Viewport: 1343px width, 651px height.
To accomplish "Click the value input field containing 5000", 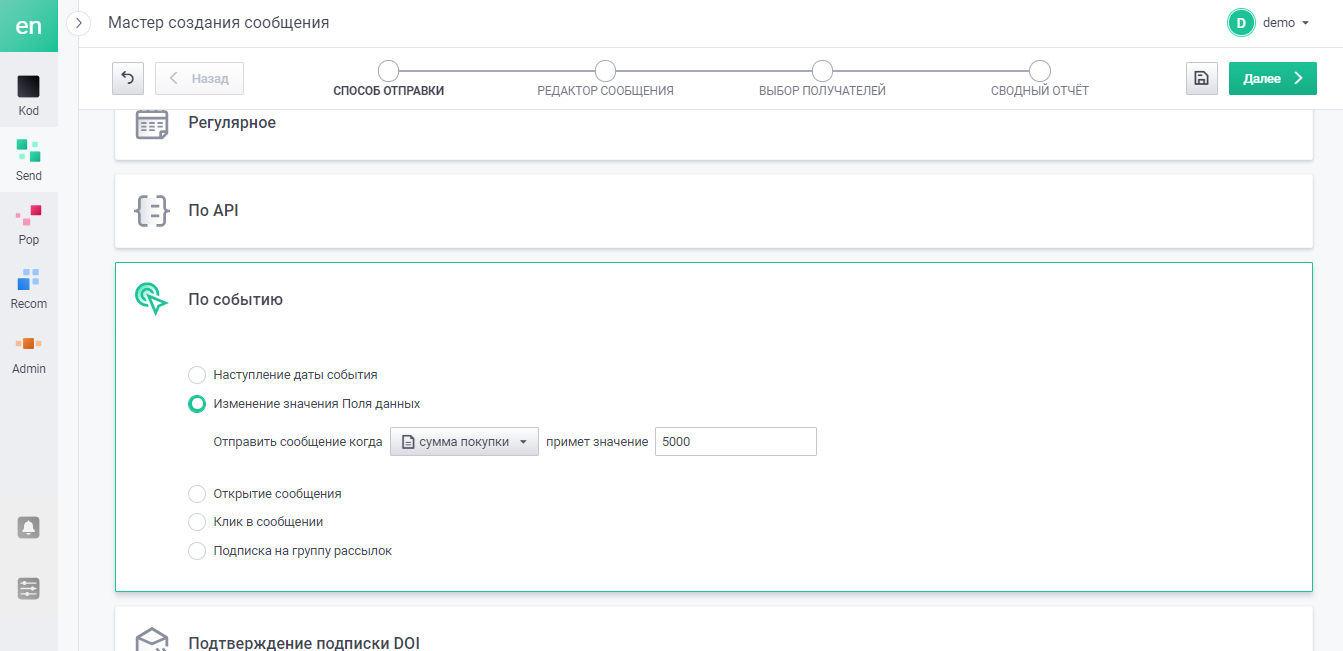I will coord(736,441).
